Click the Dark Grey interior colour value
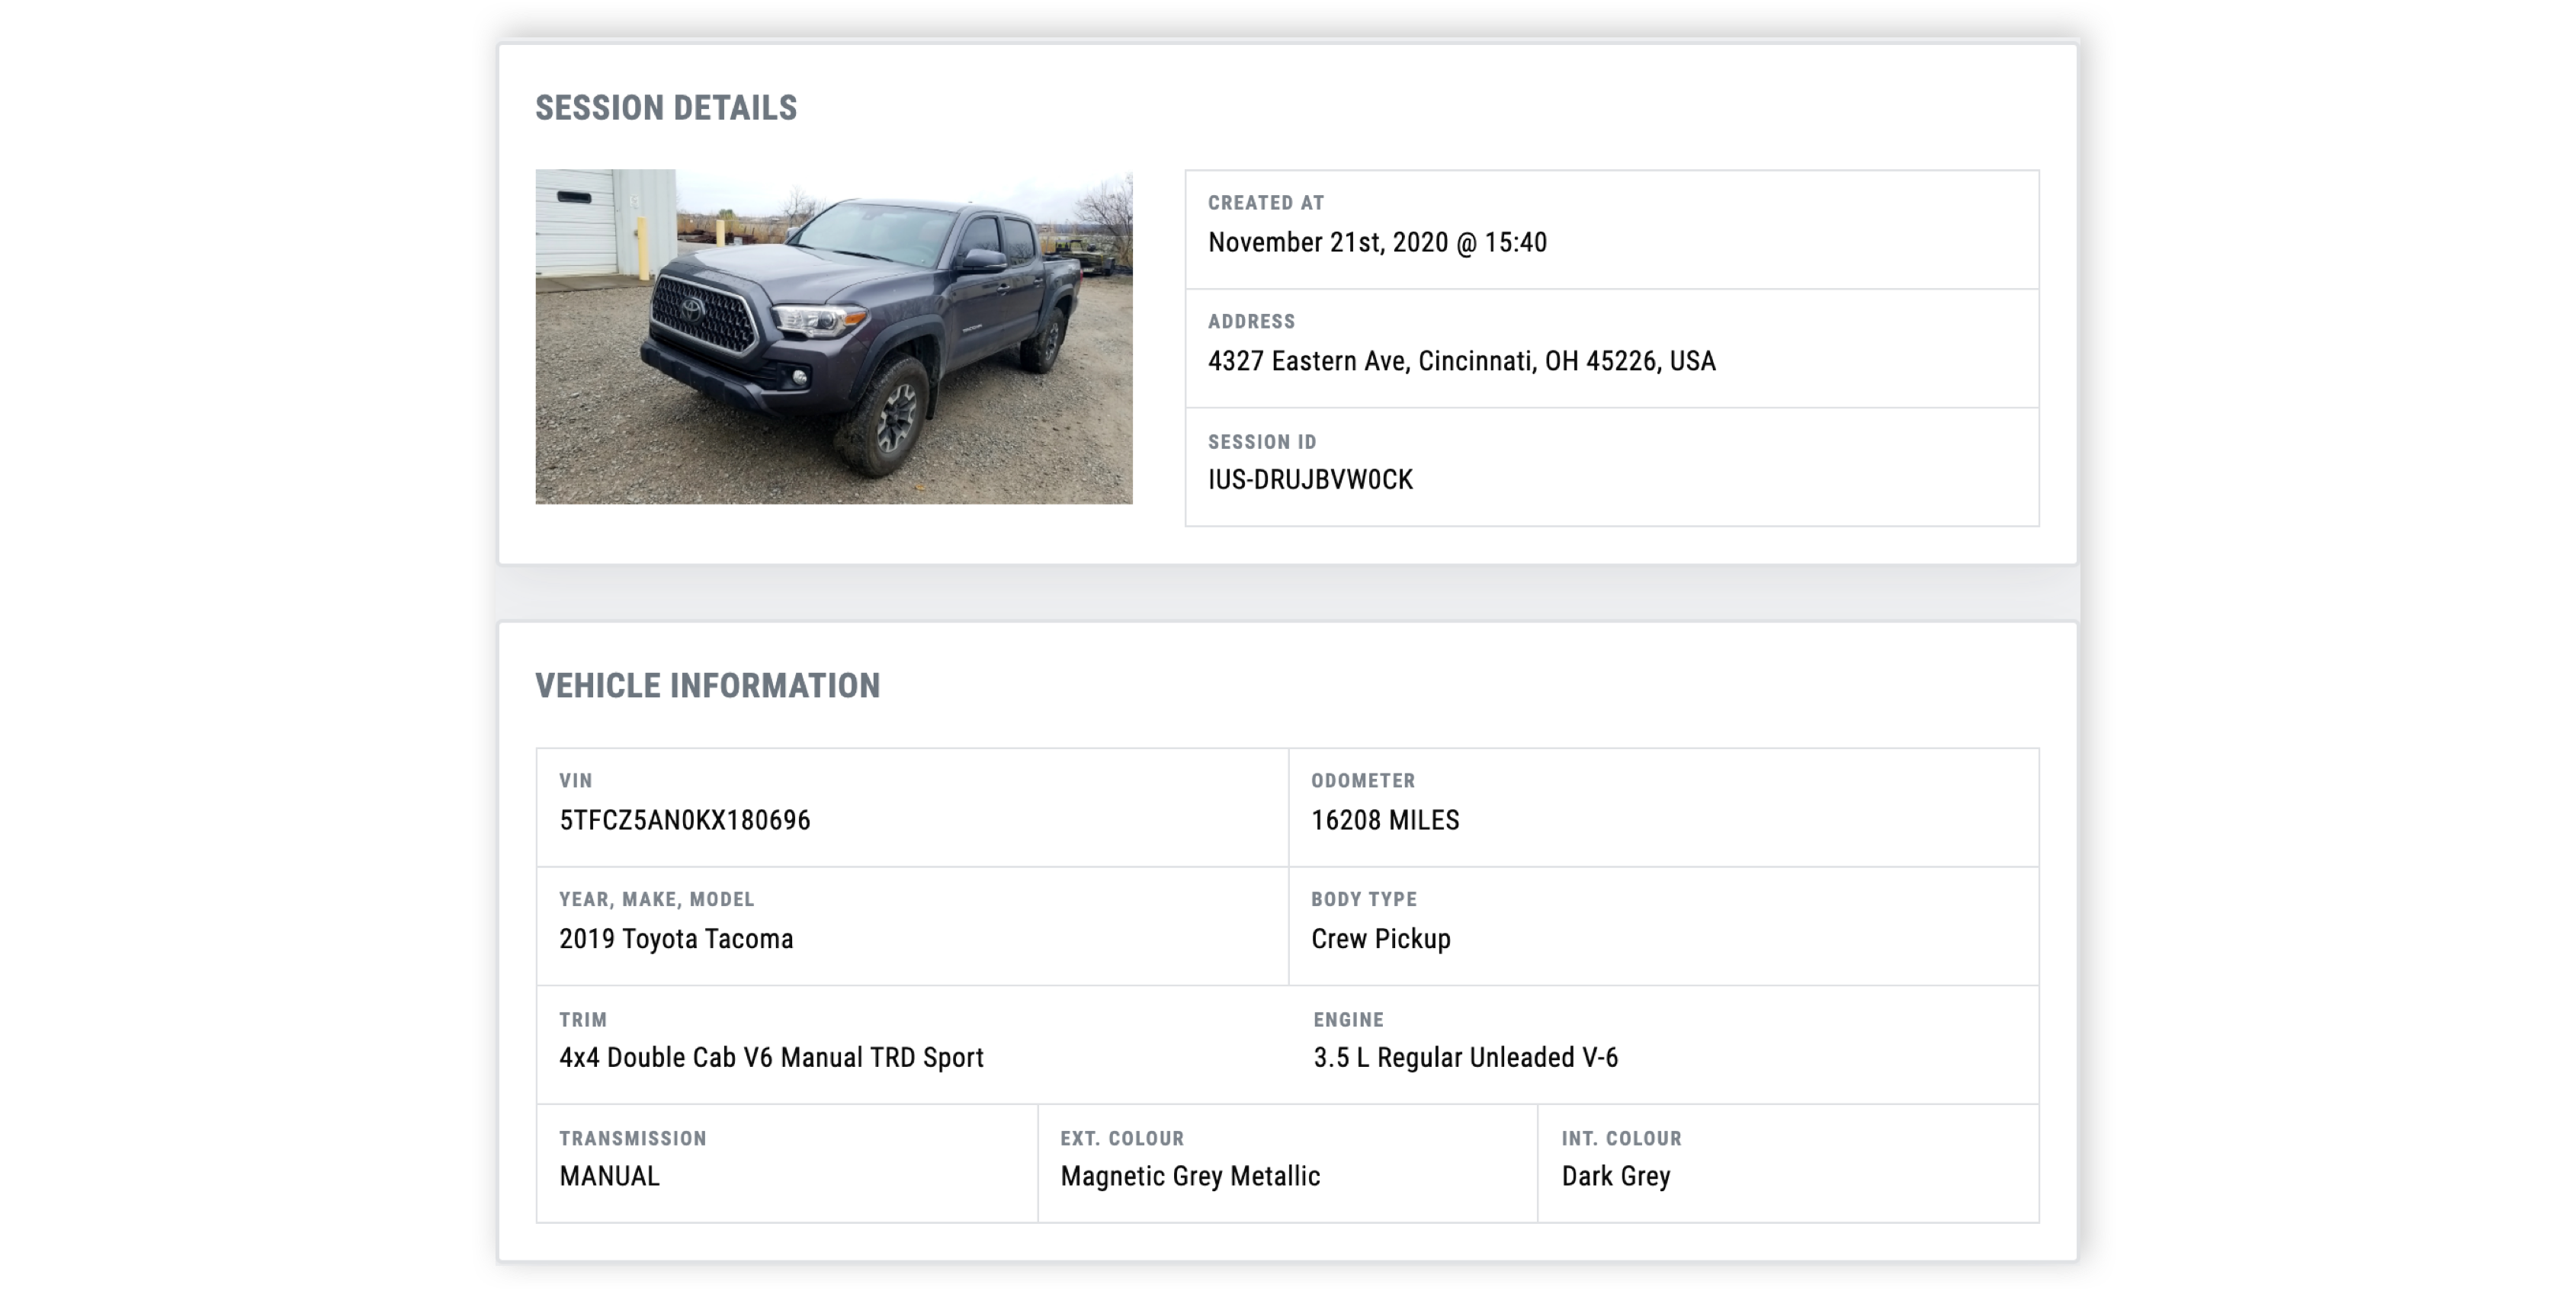 (x=1615, y=1177)
